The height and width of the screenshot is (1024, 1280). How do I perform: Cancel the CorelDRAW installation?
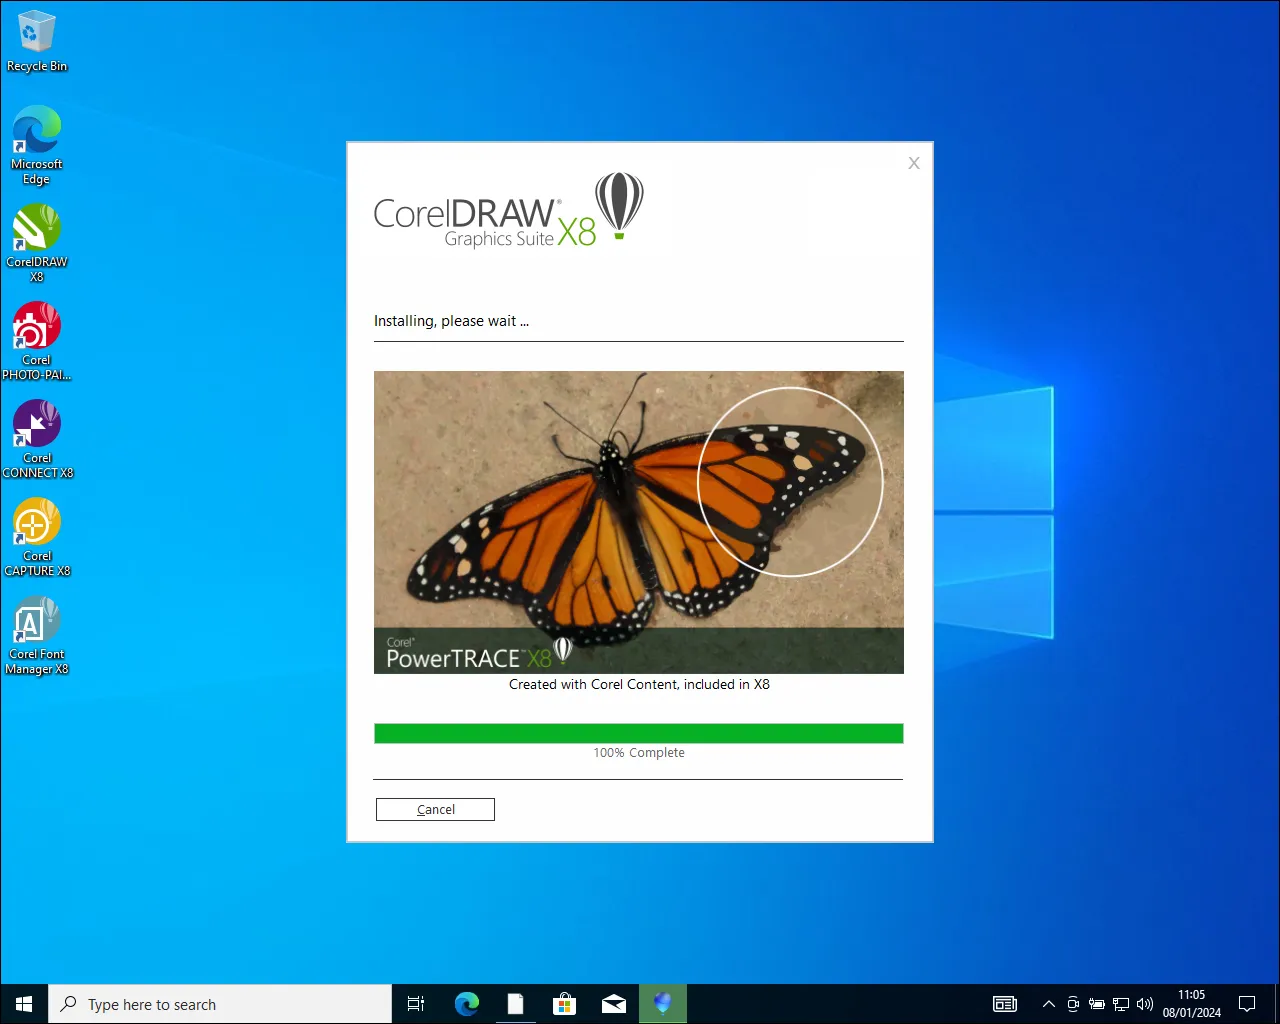pos(435,809)
